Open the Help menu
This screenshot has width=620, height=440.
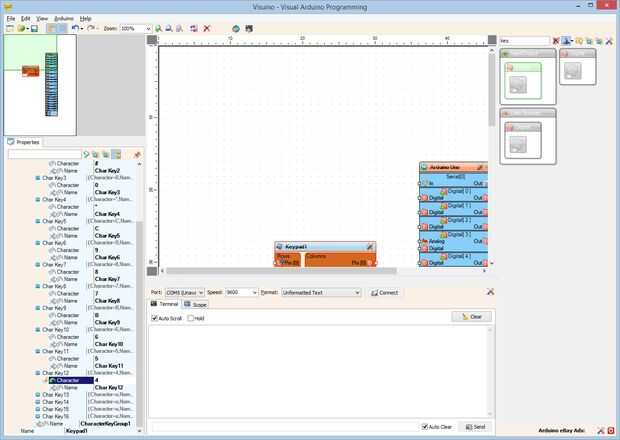[x=85, y=19]
